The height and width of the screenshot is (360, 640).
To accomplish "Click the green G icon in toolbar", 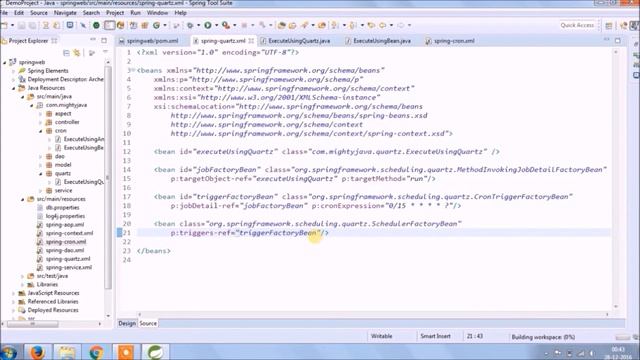I will (156, 25).
